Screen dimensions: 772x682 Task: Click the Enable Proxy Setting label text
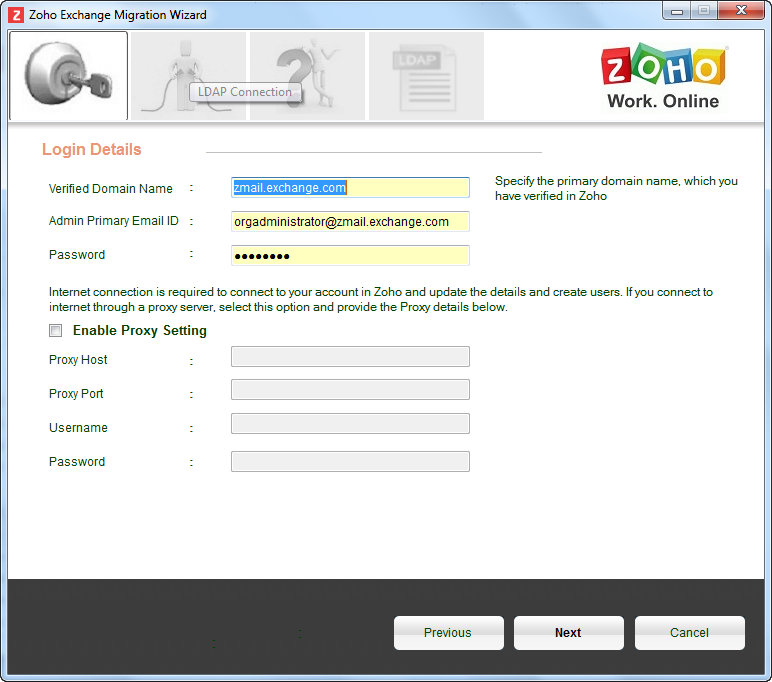(x=140, y=331)
